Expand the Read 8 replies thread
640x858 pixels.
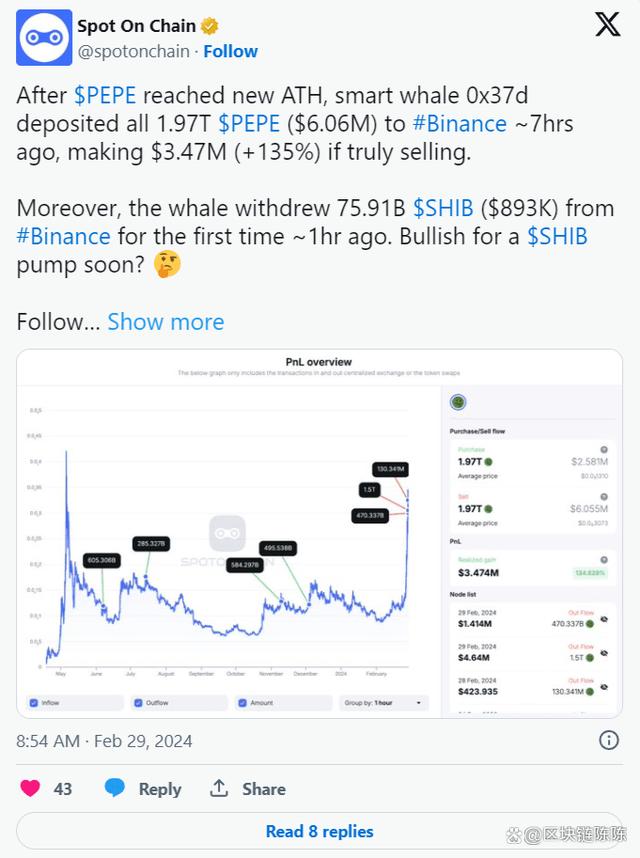click(x=319, y=831)
